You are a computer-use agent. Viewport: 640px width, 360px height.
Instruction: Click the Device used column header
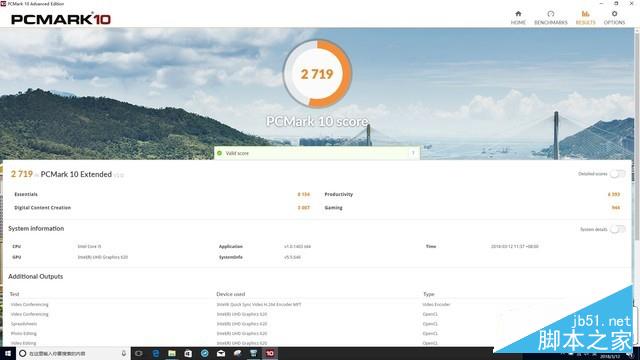click(x=231, y=294)
